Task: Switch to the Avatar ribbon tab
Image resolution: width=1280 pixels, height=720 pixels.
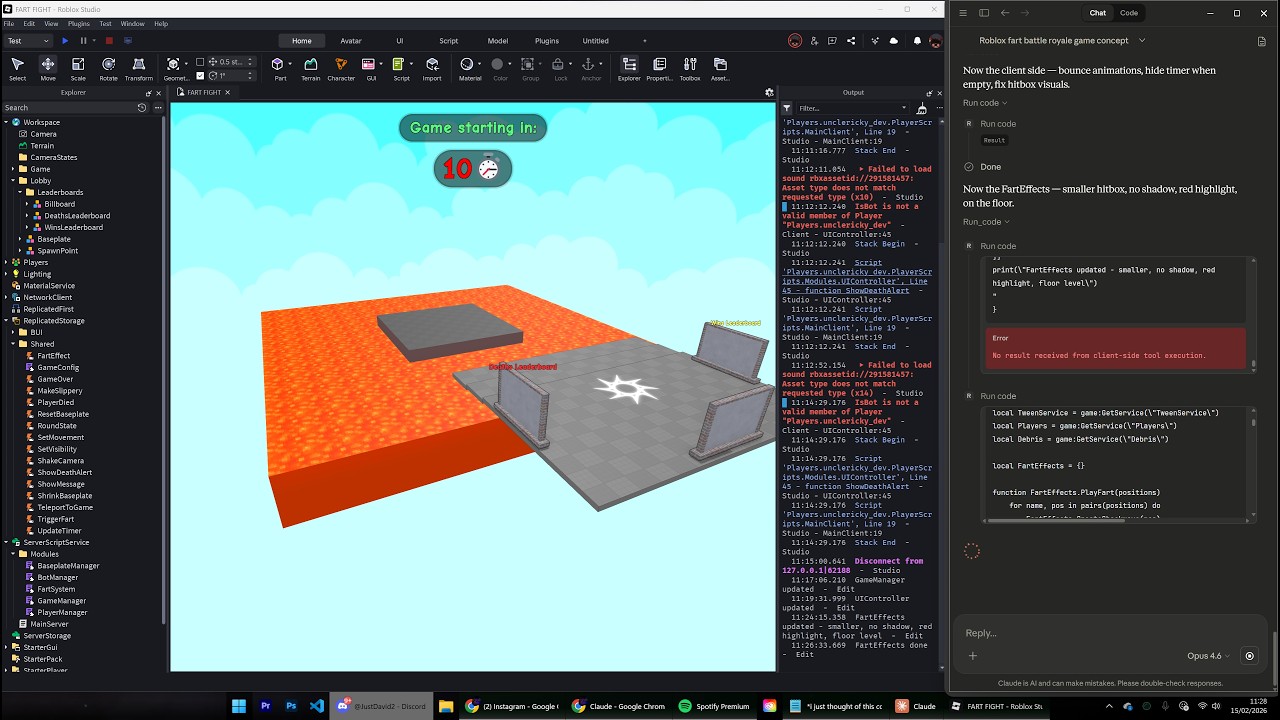Action: (351, 41)
